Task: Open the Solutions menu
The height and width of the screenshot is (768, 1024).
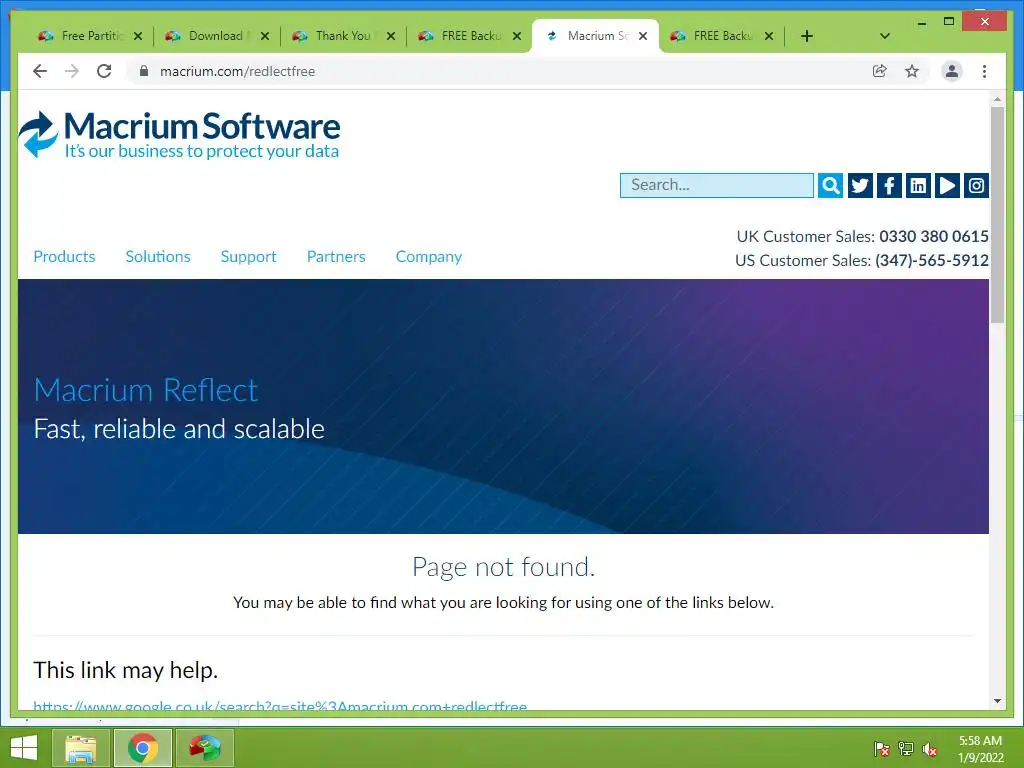Action: click(158, 257)
